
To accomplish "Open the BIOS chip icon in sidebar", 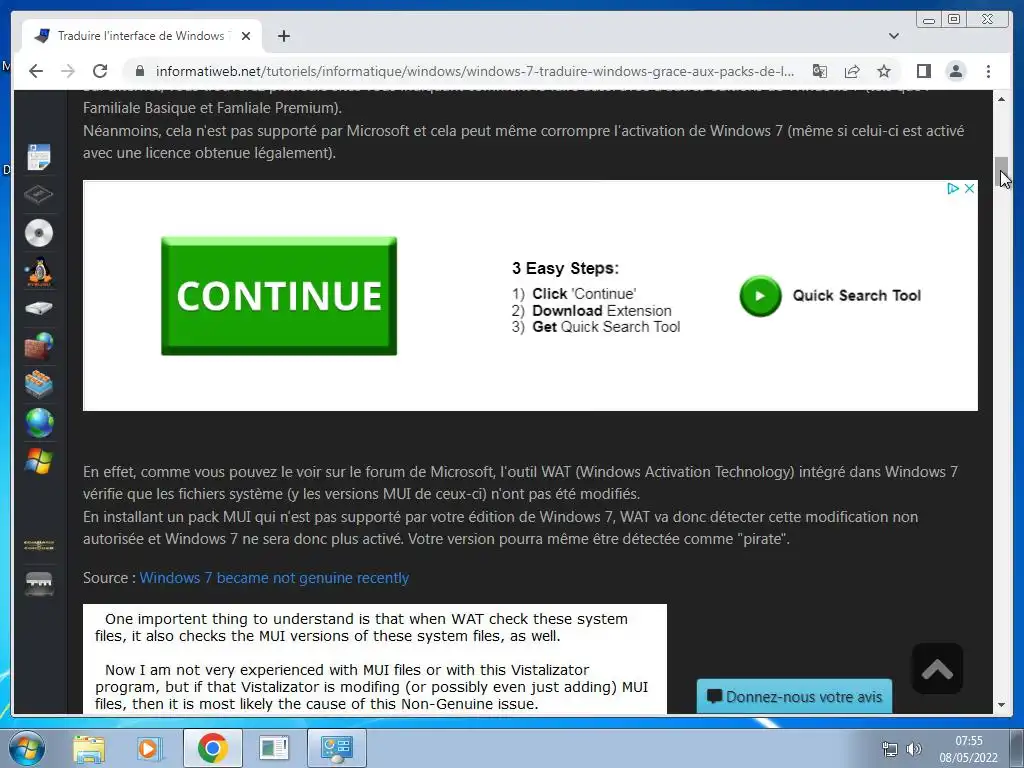I will (x=39, y=194).
